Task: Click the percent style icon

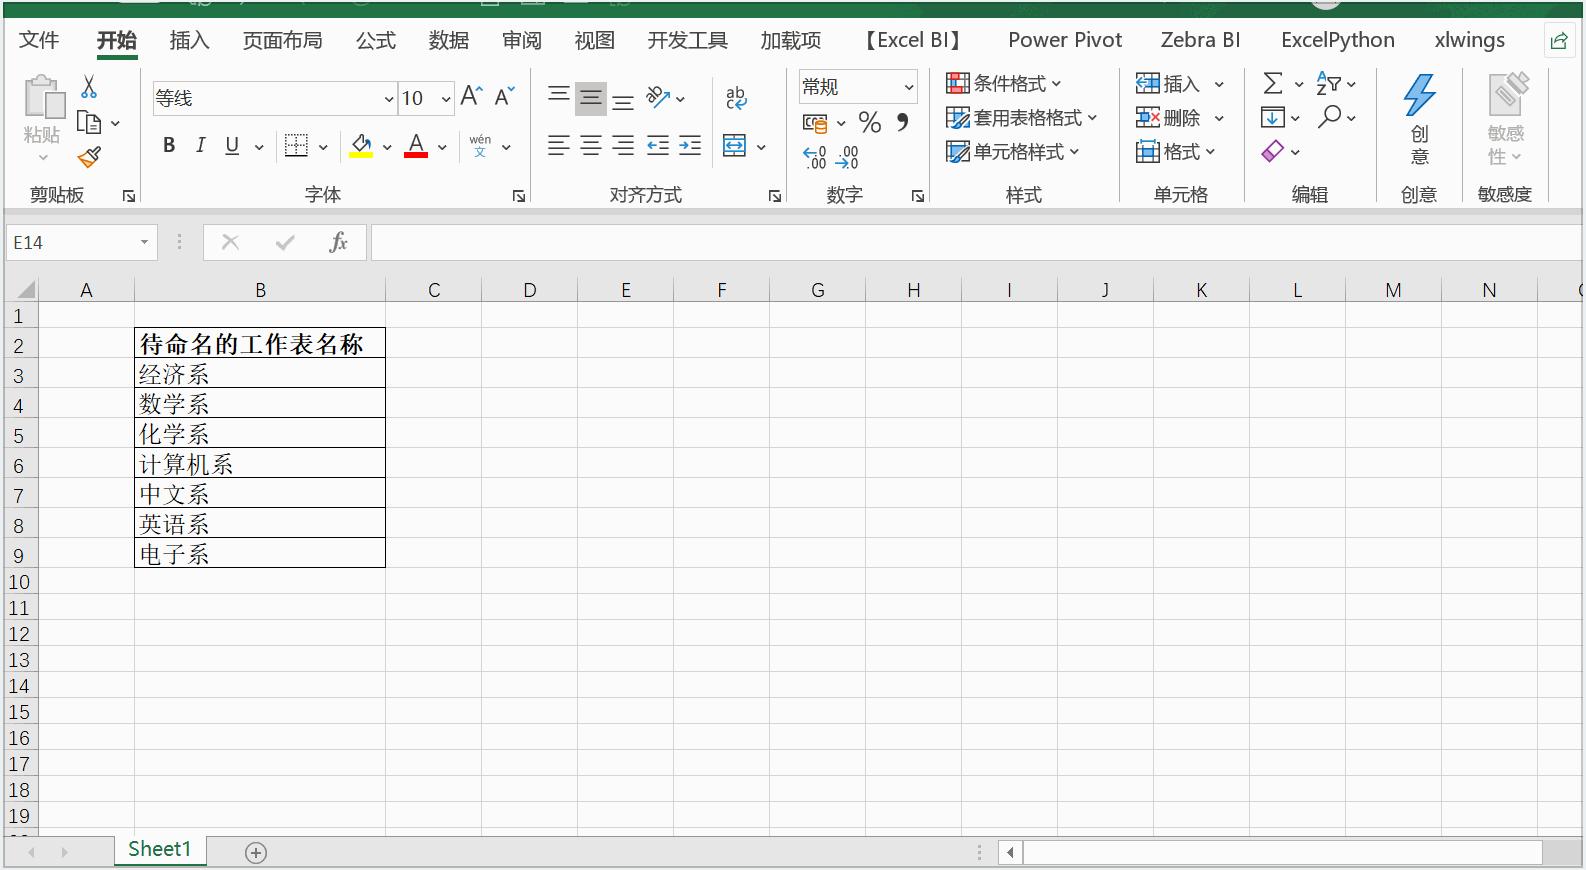Action: click(870, 123)
